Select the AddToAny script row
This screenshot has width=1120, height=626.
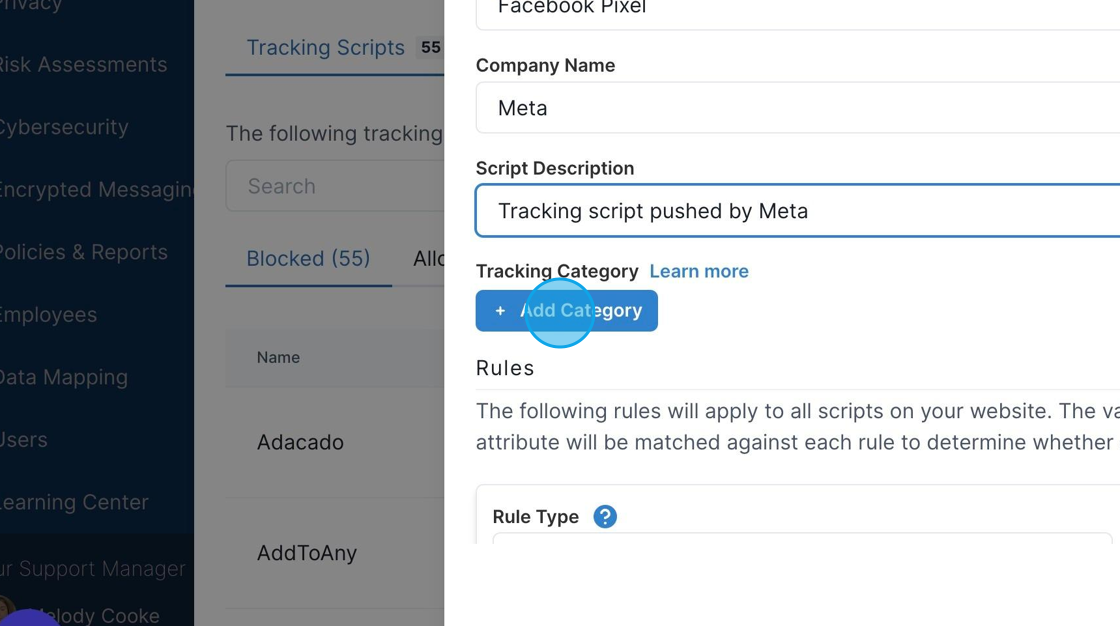tap(335, 553)
